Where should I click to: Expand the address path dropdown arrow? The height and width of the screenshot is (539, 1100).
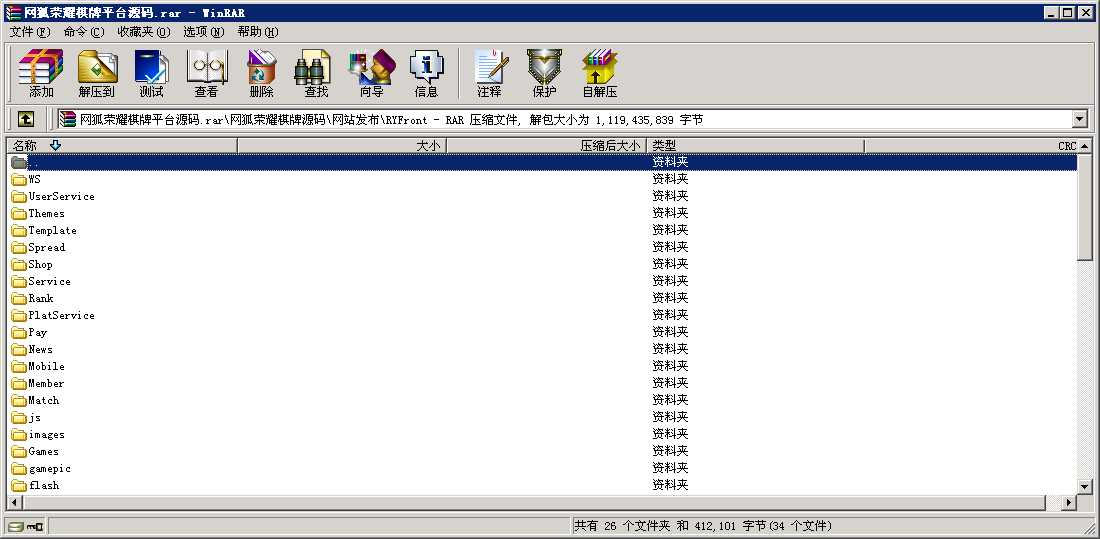click(x=1080, y=119)
